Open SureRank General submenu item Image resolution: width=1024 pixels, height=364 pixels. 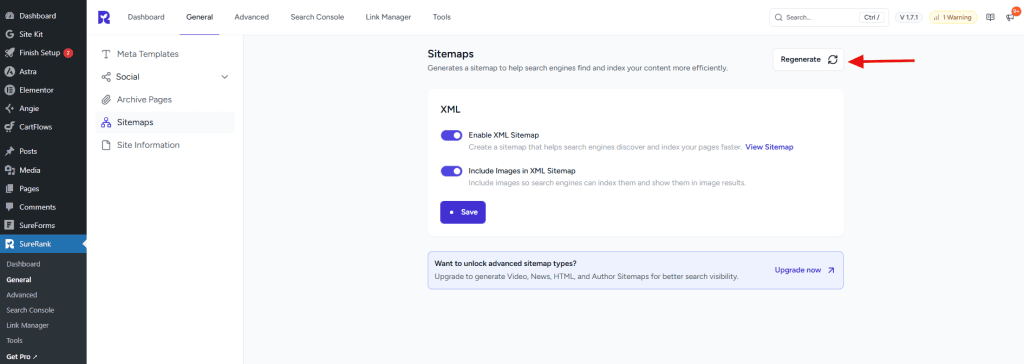(x=19, y=280)
